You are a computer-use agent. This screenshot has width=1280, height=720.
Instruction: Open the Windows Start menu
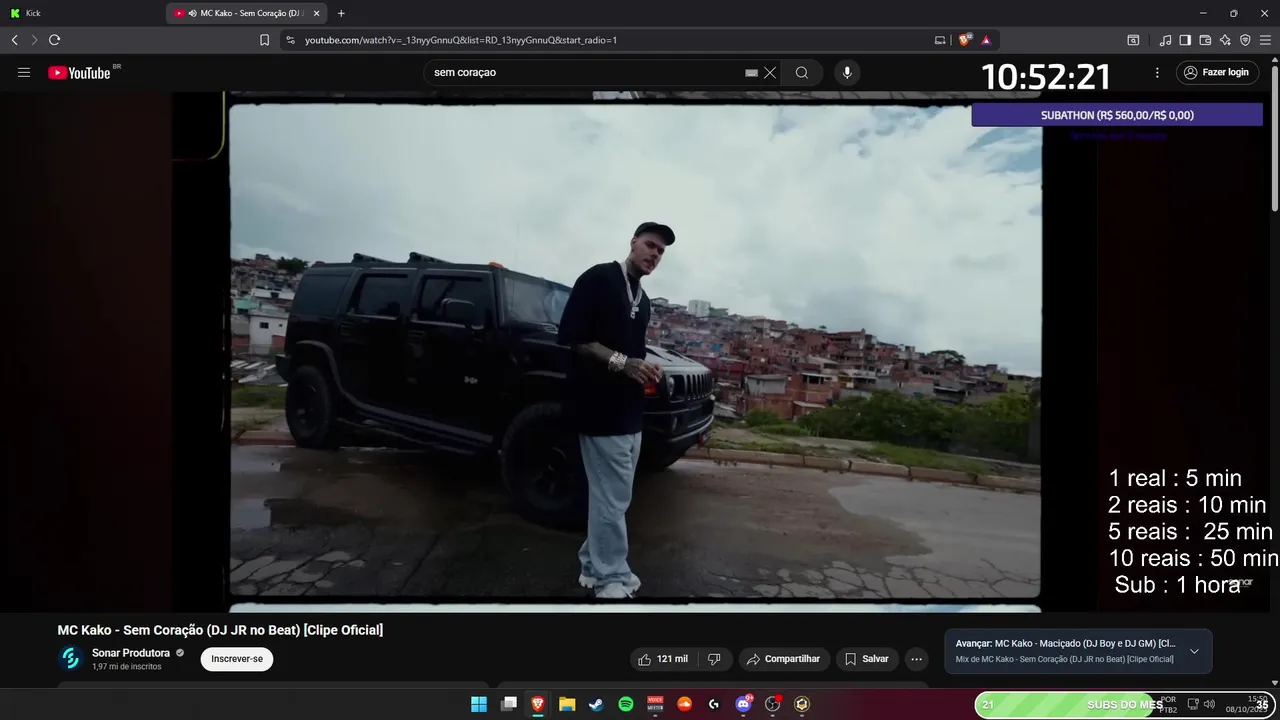[479, 704]
